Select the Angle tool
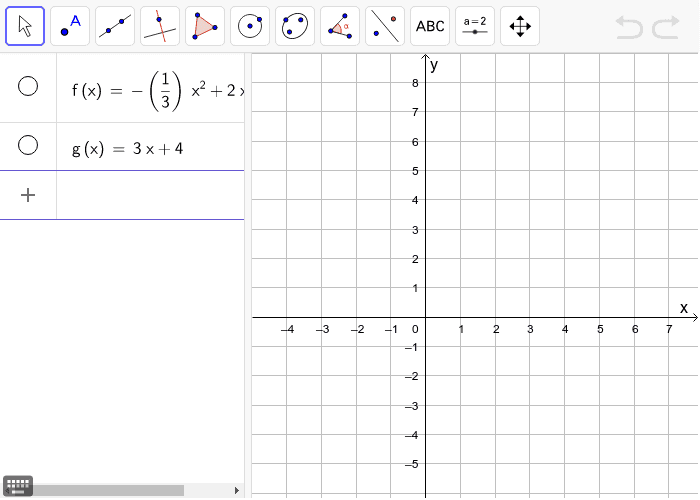The width and height of the screenshot is (700, 500). (x=340, y=26)
